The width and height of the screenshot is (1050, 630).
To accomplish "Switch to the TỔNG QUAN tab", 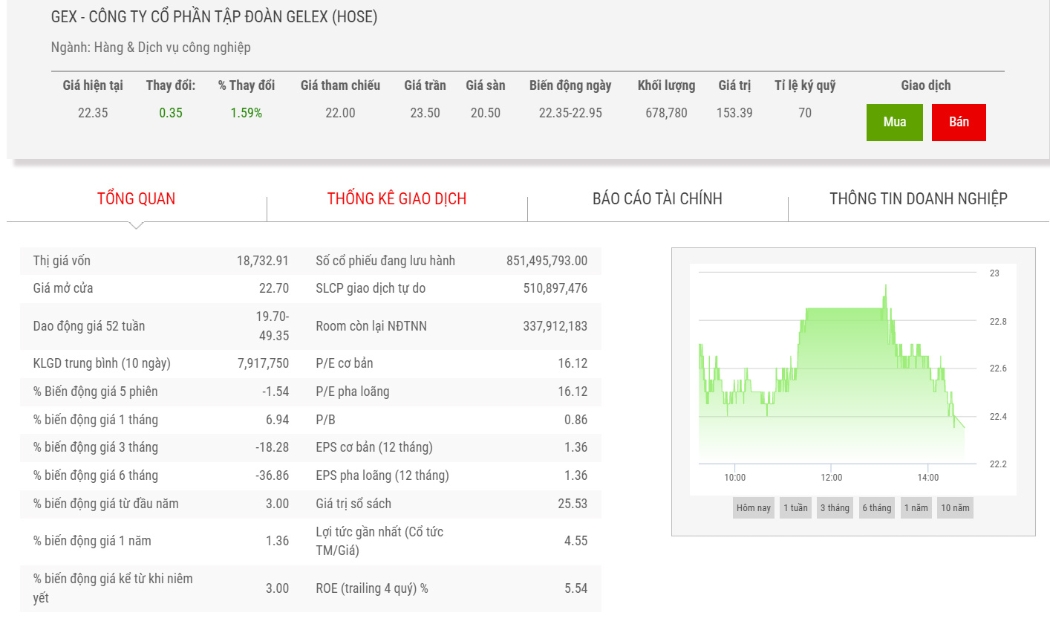I will point(136,198).
